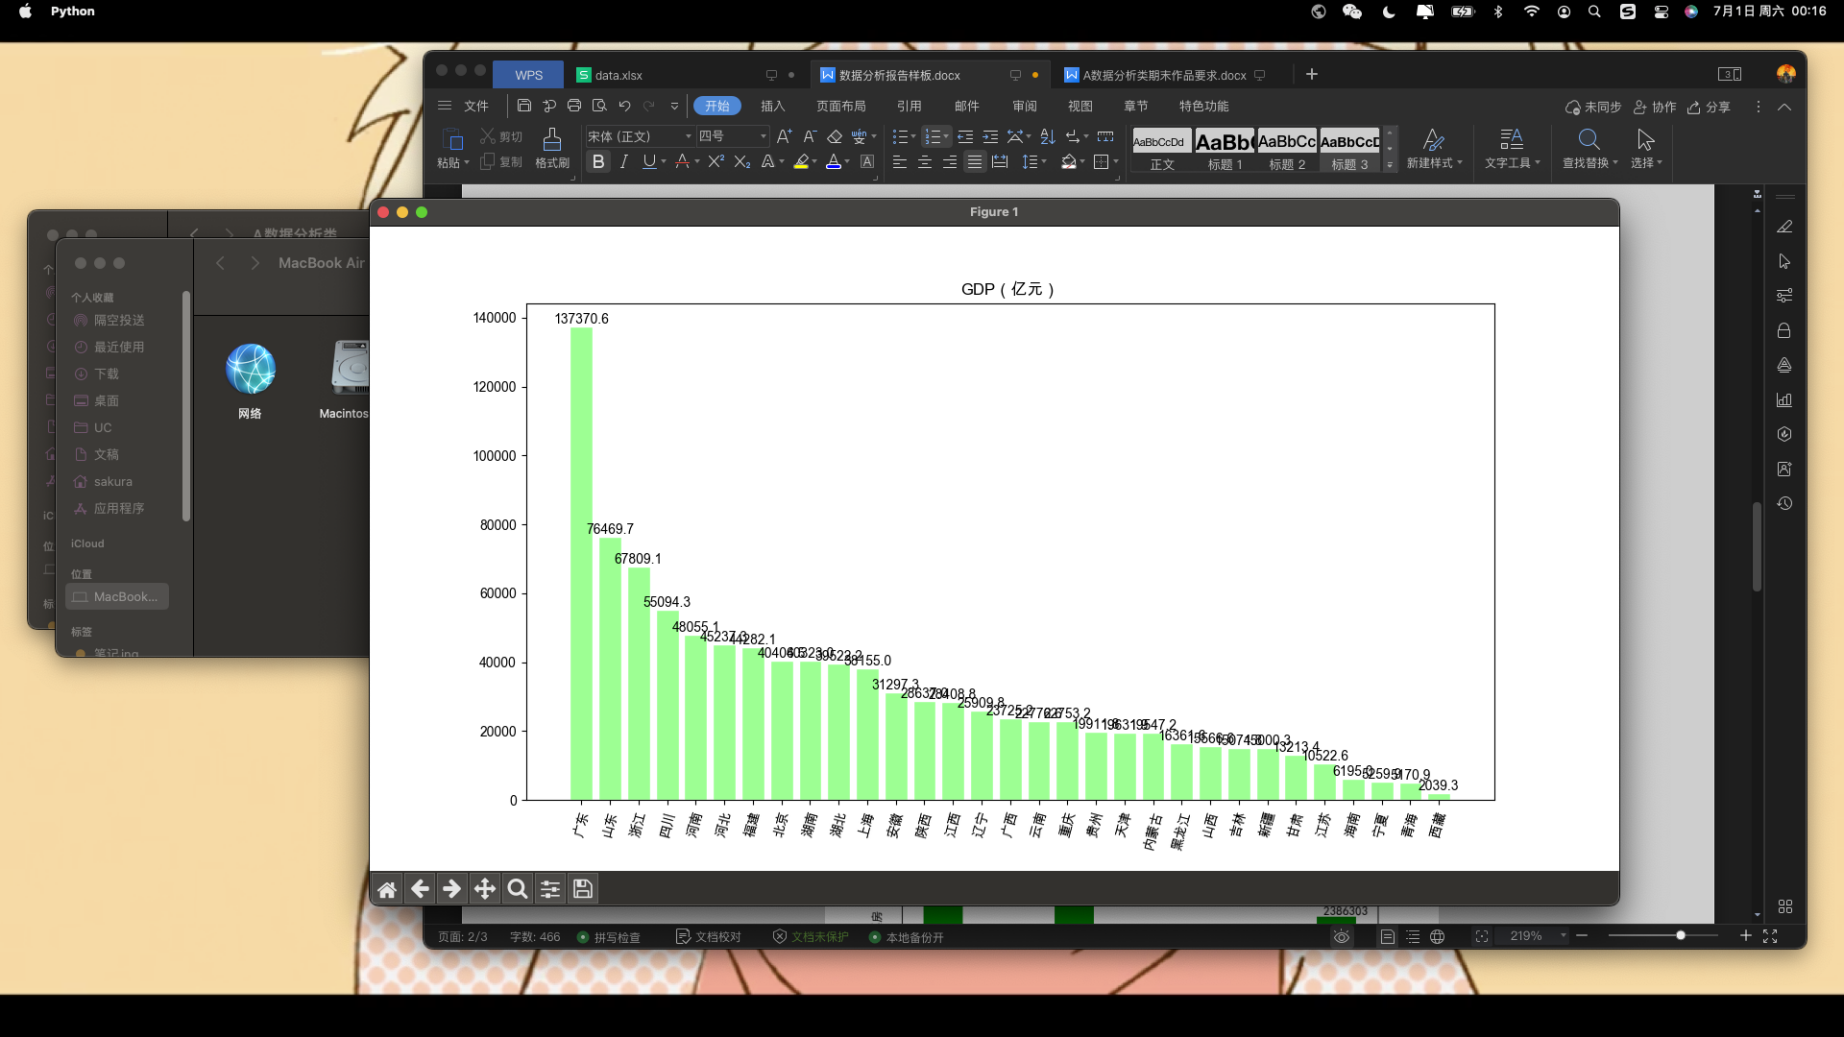Toggle Bold formatting in the ribbon
This screenshot has height=1037, width=1844.
(598, 162)
